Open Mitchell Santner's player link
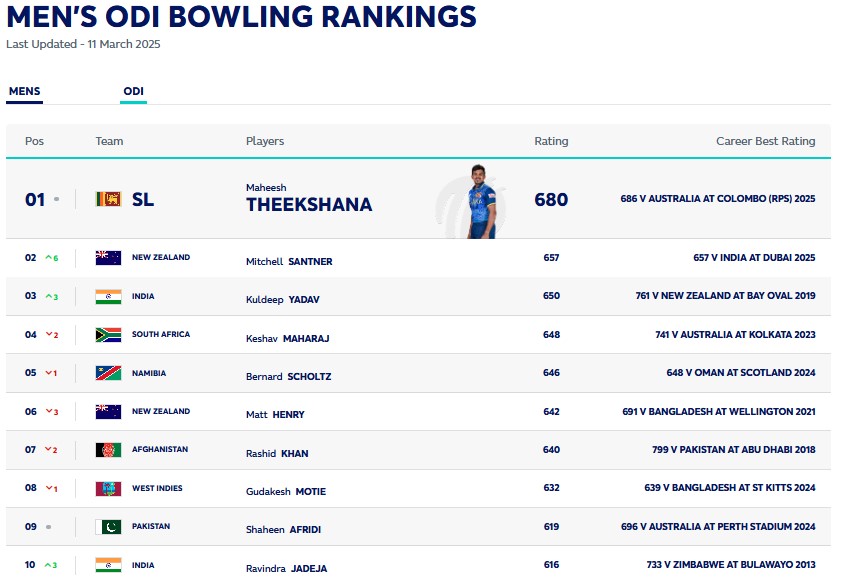The width and height of the screenshot is (847, 584). [289, 262]
